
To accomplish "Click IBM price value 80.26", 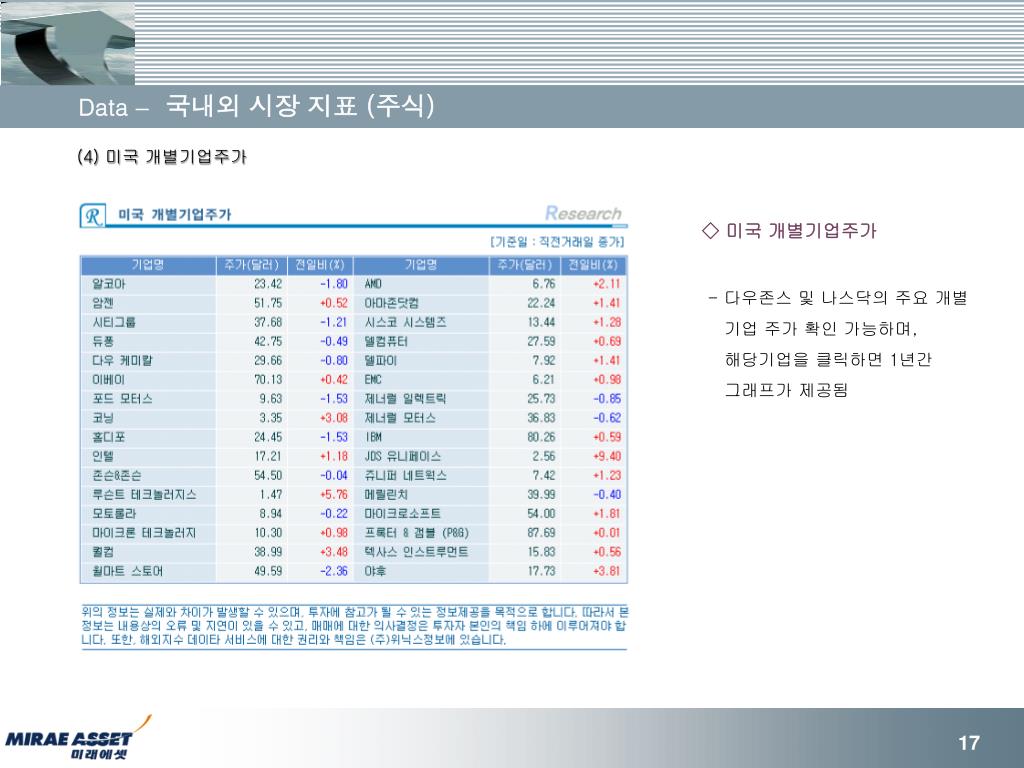I will [x=541, y=437].
